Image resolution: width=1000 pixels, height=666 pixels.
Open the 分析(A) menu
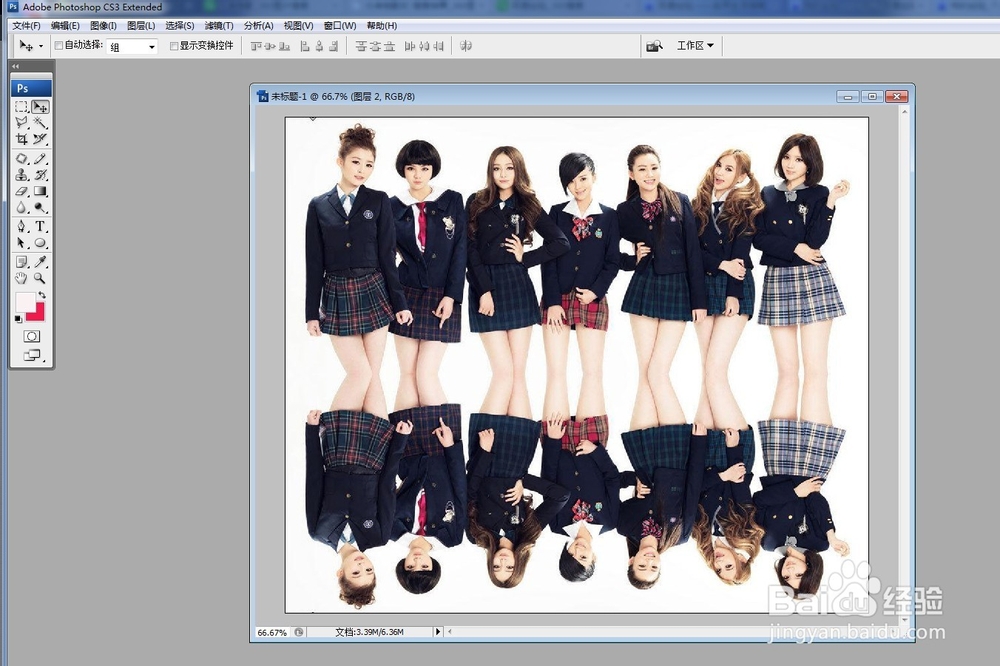[x=258, y=26]
